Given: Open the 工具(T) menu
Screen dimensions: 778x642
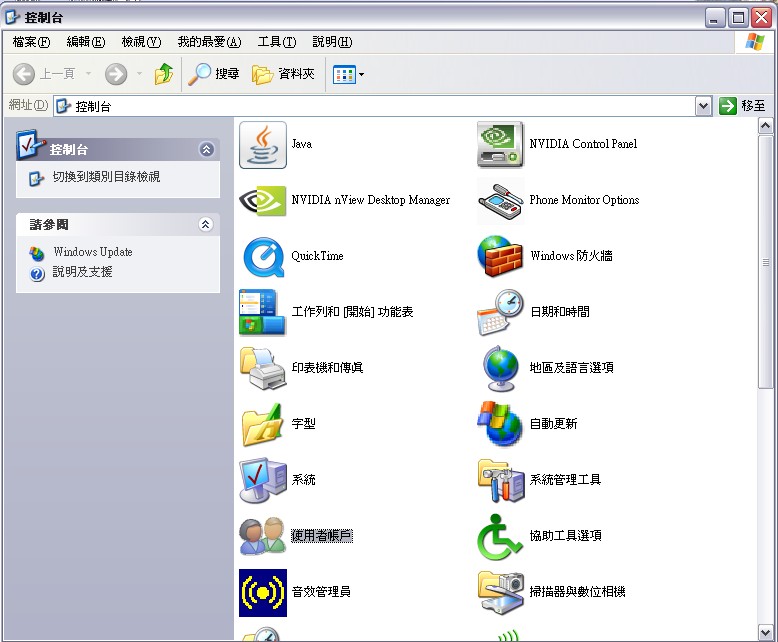Looking at the screenshot, I should click(x=277, y=42).
